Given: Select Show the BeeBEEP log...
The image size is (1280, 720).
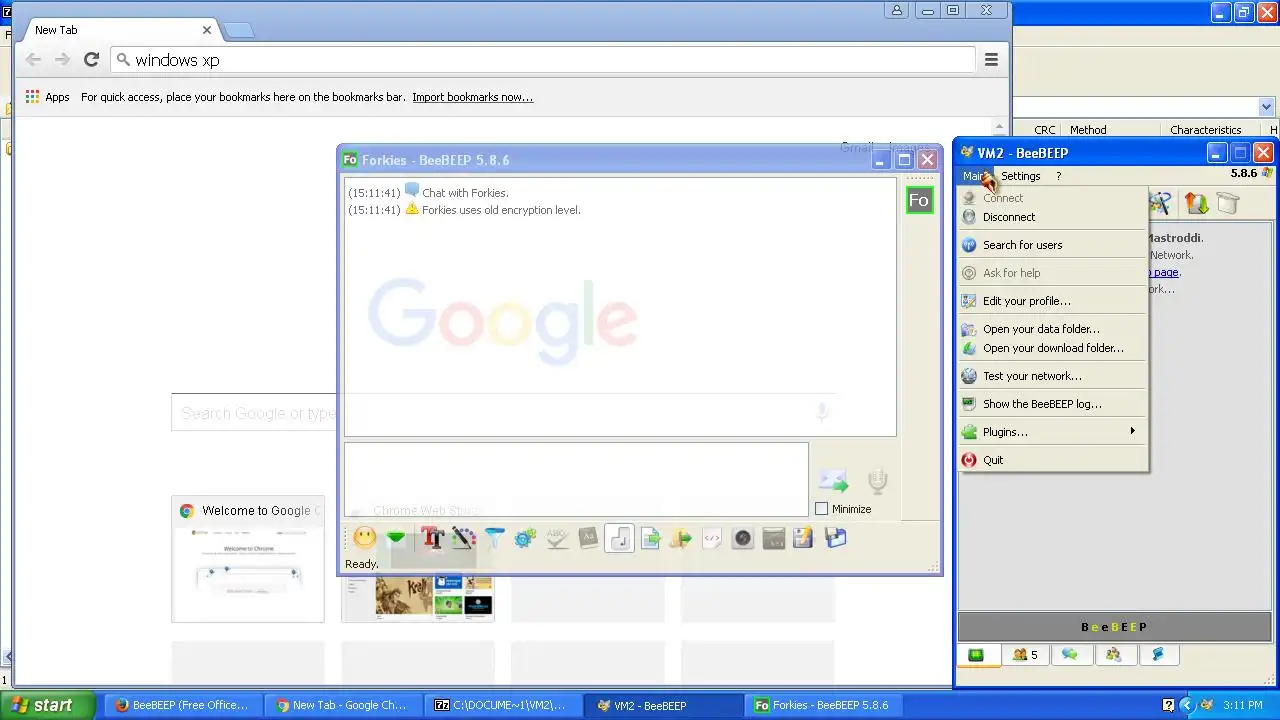Looking at the screenshot, I should pos(1052,404).
